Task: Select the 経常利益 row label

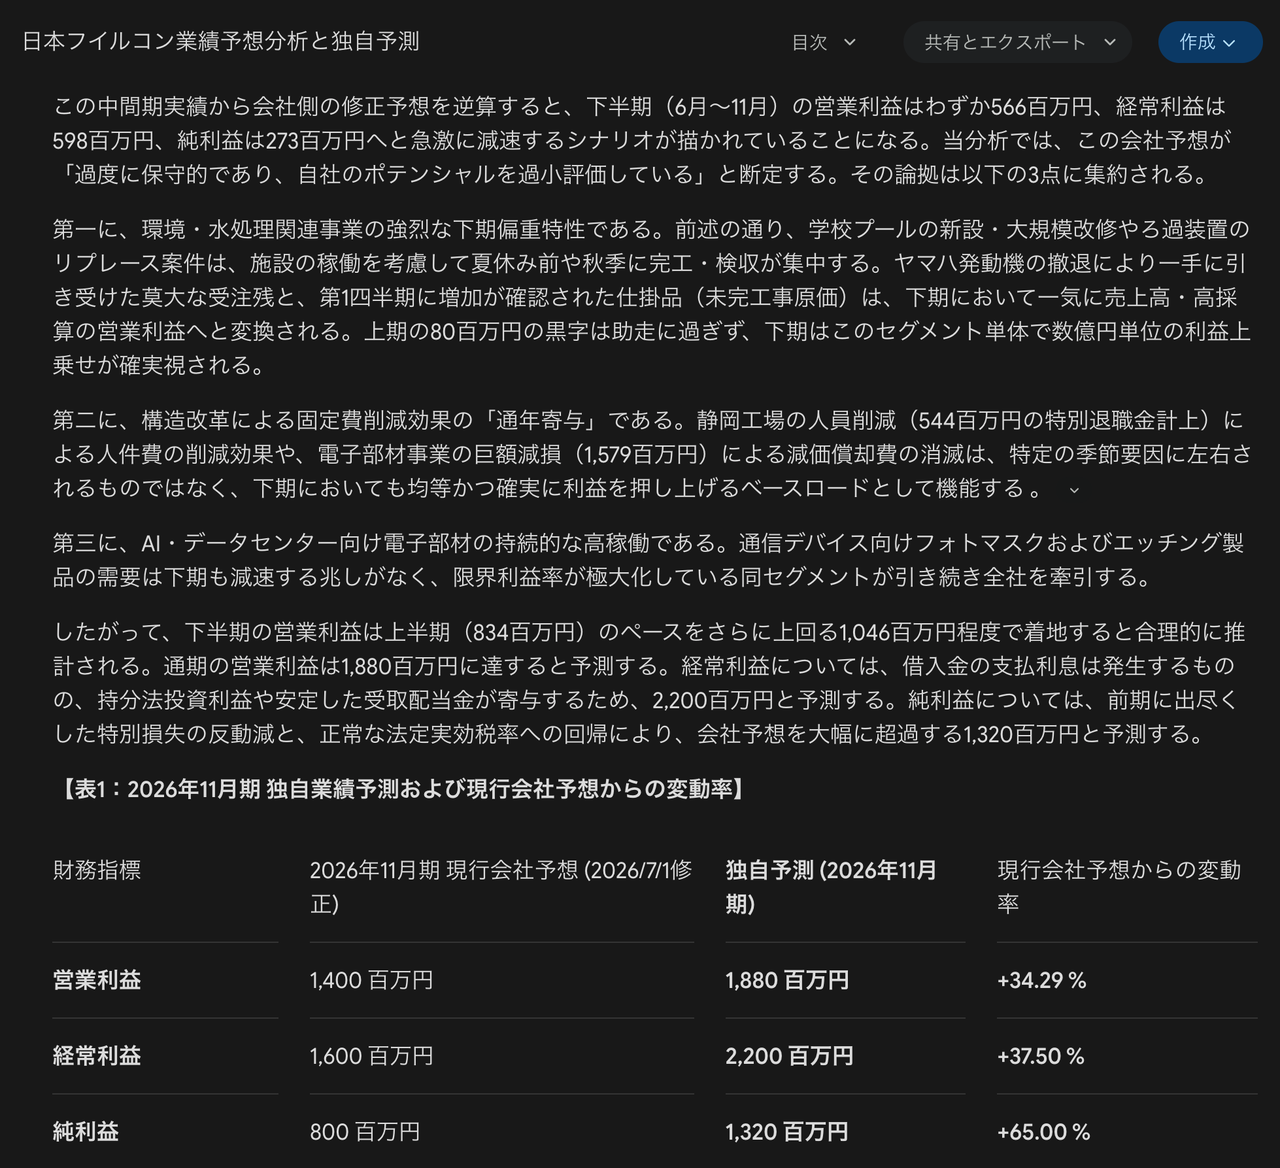Action: tap(97, 1056)
